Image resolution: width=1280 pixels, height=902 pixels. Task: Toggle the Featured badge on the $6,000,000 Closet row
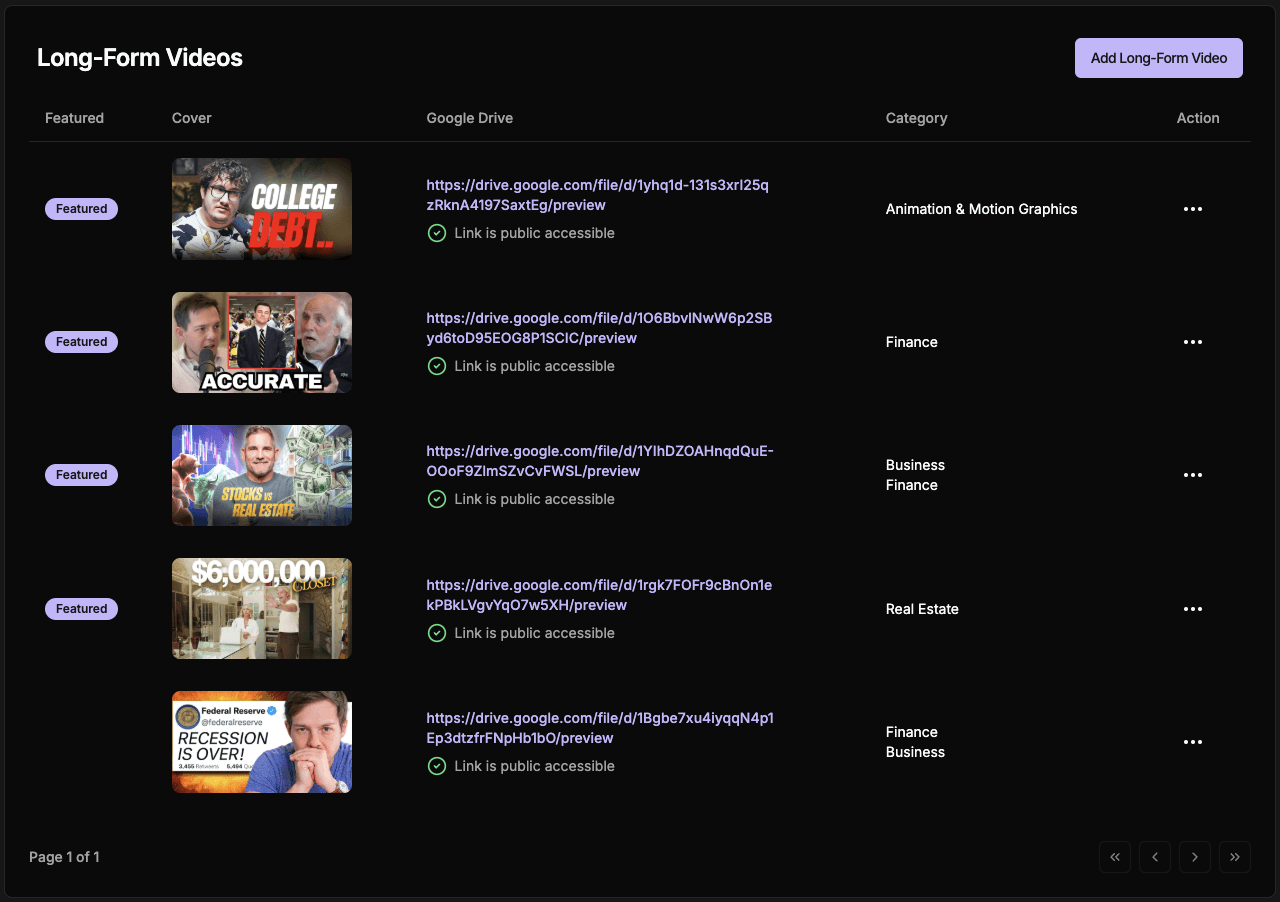click(x=81, y=608)
